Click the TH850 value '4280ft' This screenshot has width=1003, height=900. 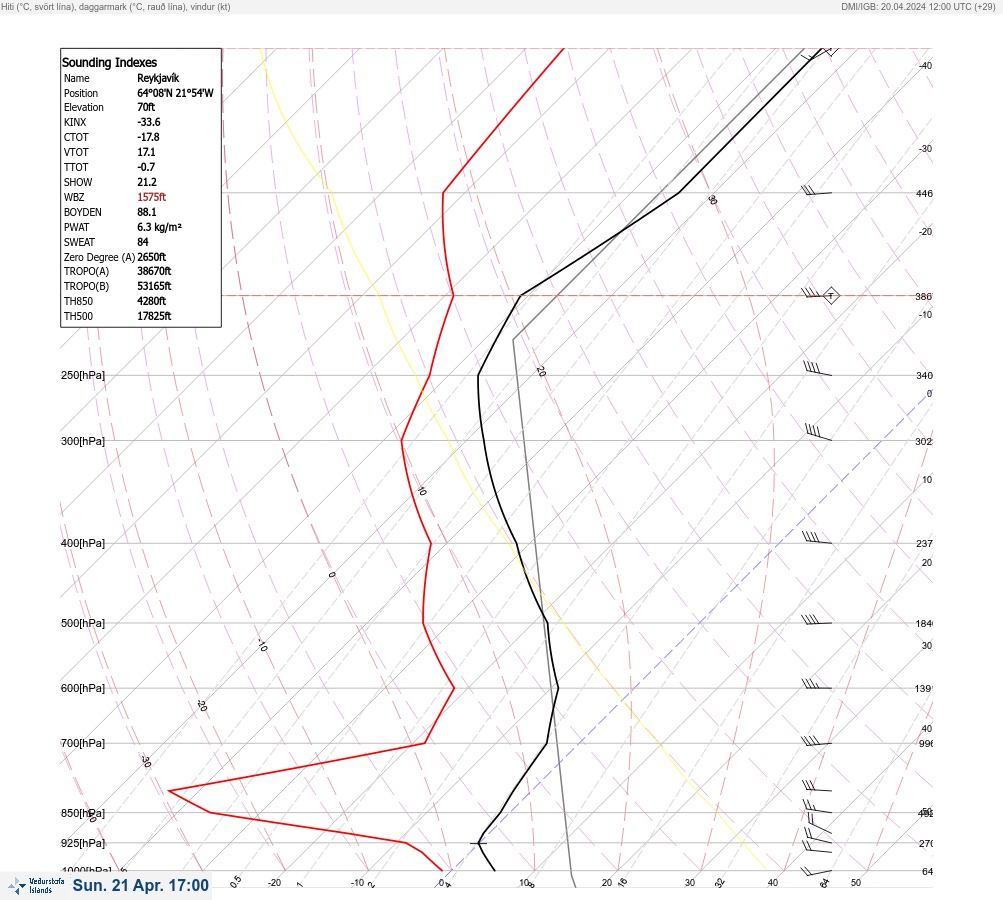[x=152, y=301]
